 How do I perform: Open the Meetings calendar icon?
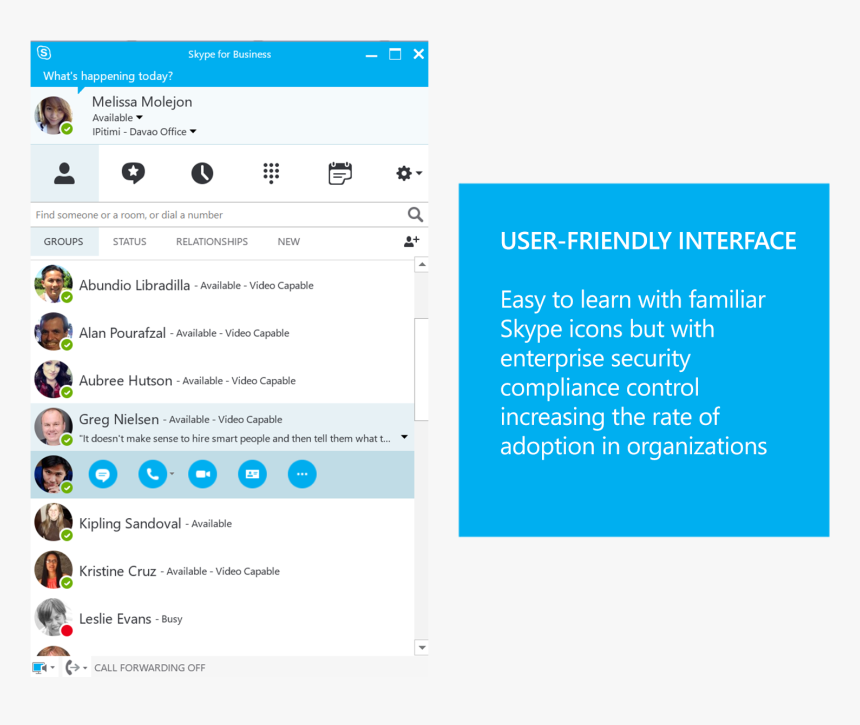point(340,173)
